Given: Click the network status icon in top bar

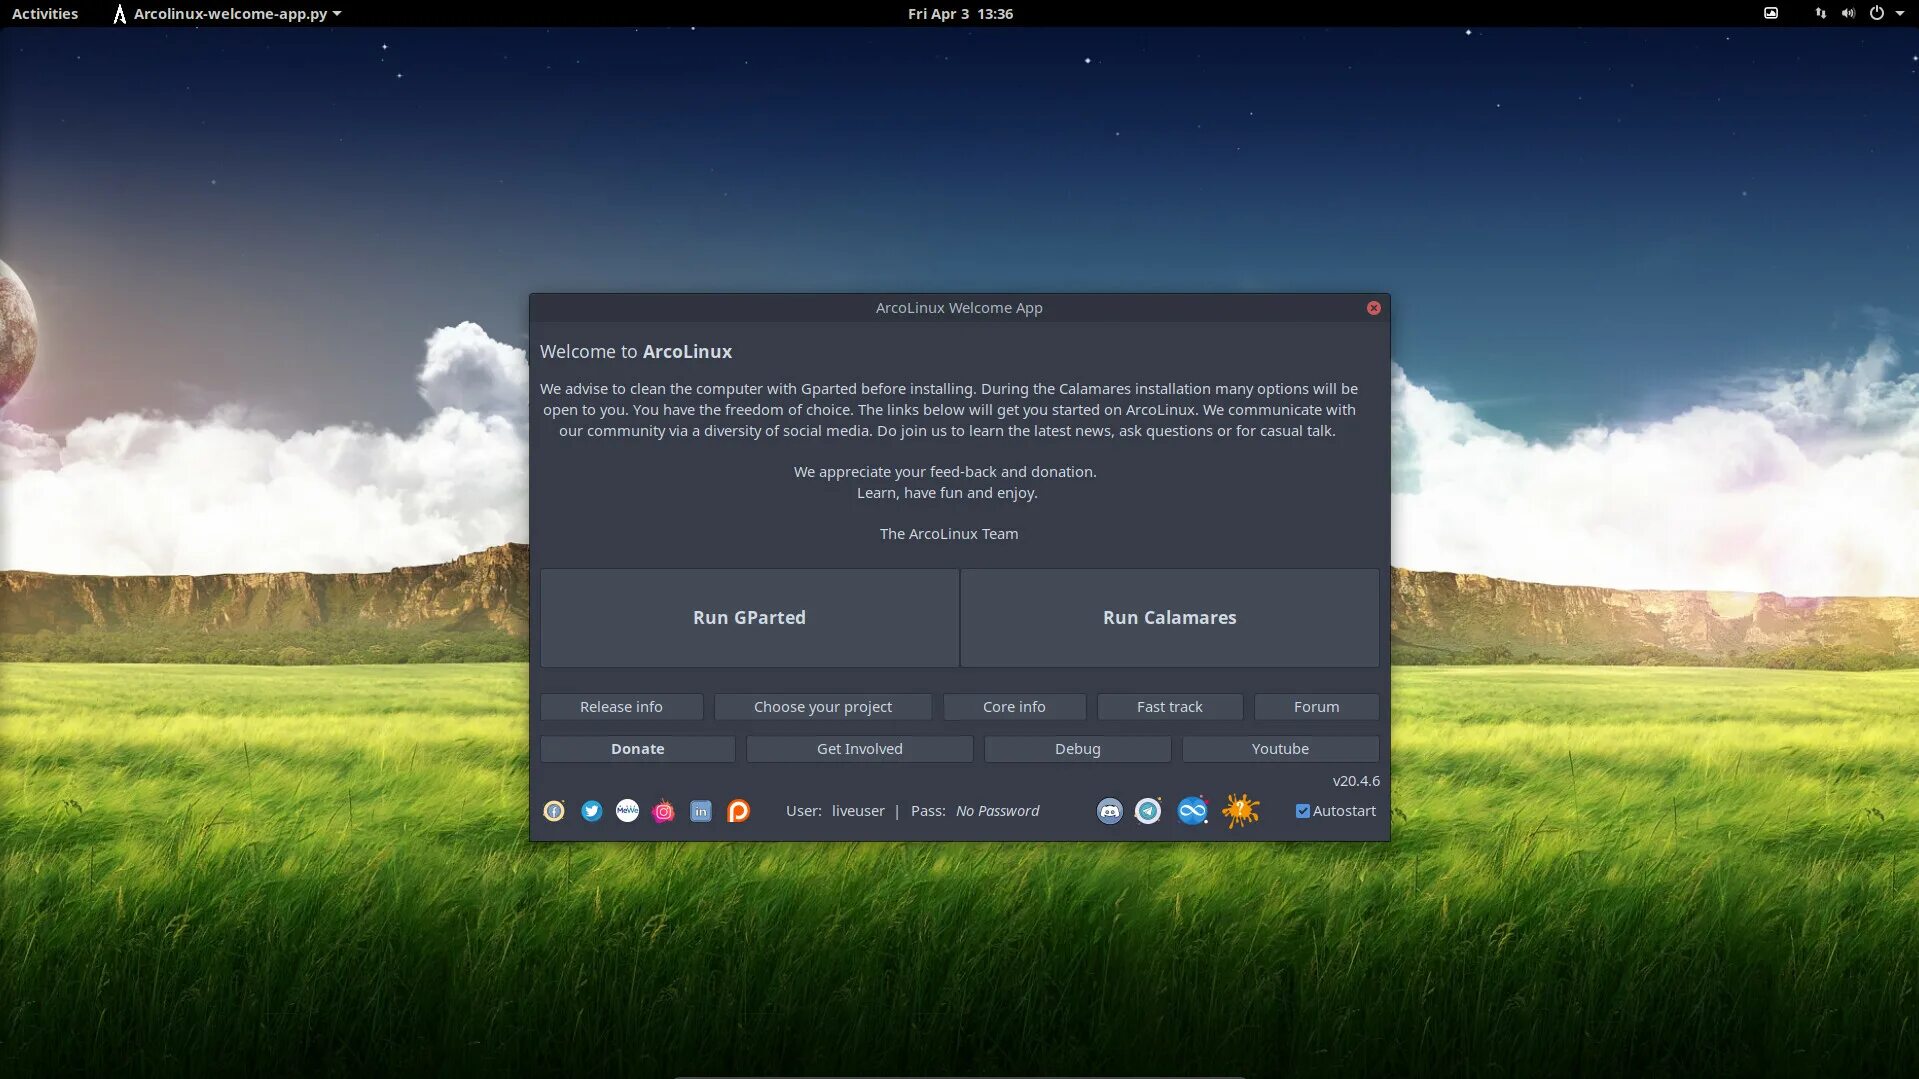Looking at the screenshot, I should click(1820, 14).
